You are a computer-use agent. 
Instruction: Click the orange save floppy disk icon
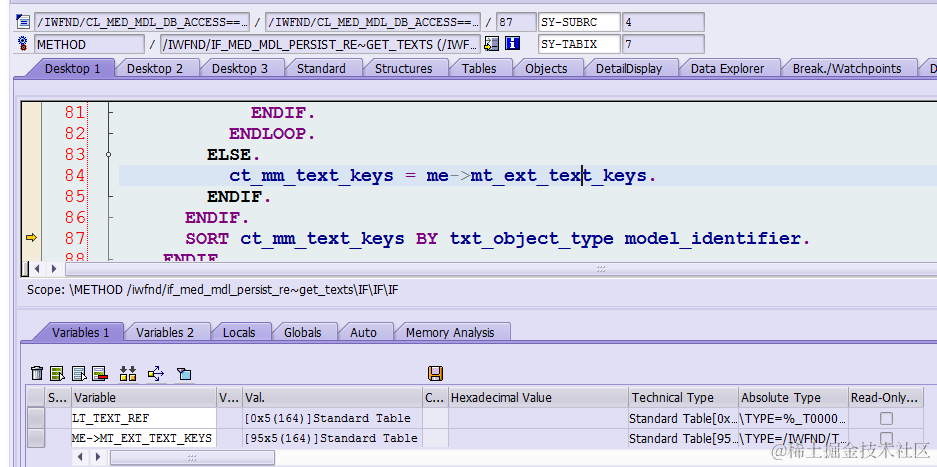click(x=435, y=374)
